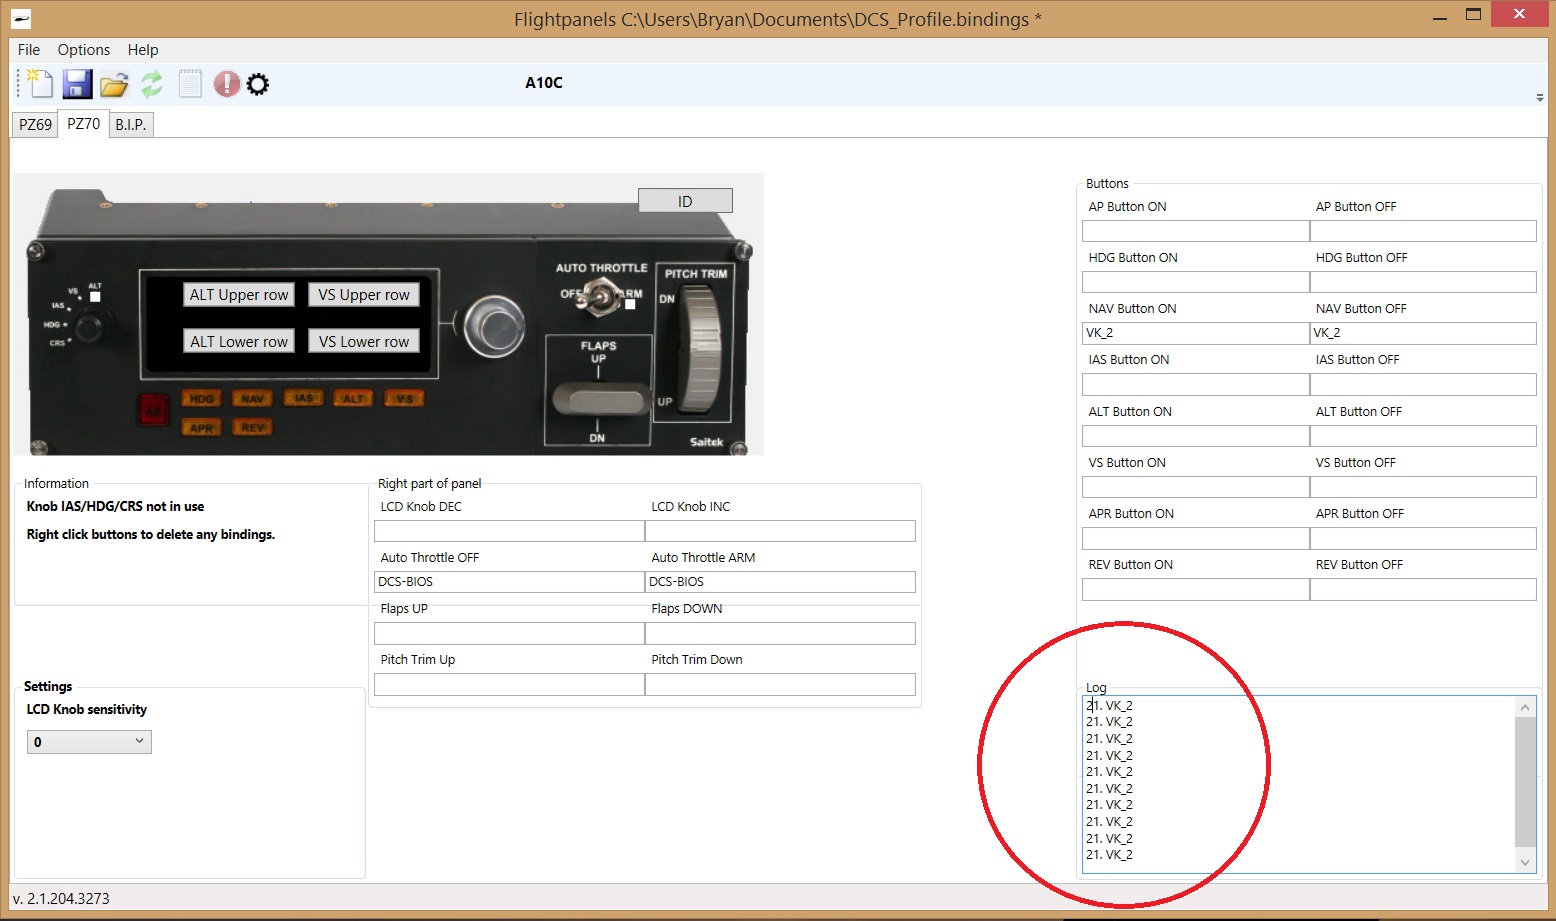Image resolution: width=1556 pixels, height=921 pixels.
Task: Click the Auto Throttle OFF field showing DCS-BIOS
Action: pos(509,582)
